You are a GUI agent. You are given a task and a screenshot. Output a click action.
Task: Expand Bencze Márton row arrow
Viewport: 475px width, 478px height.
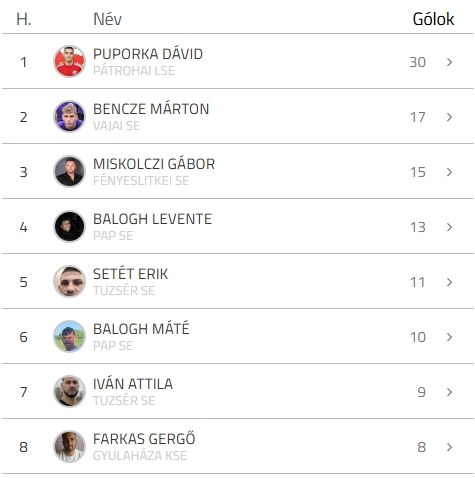(x=449, y=117)
